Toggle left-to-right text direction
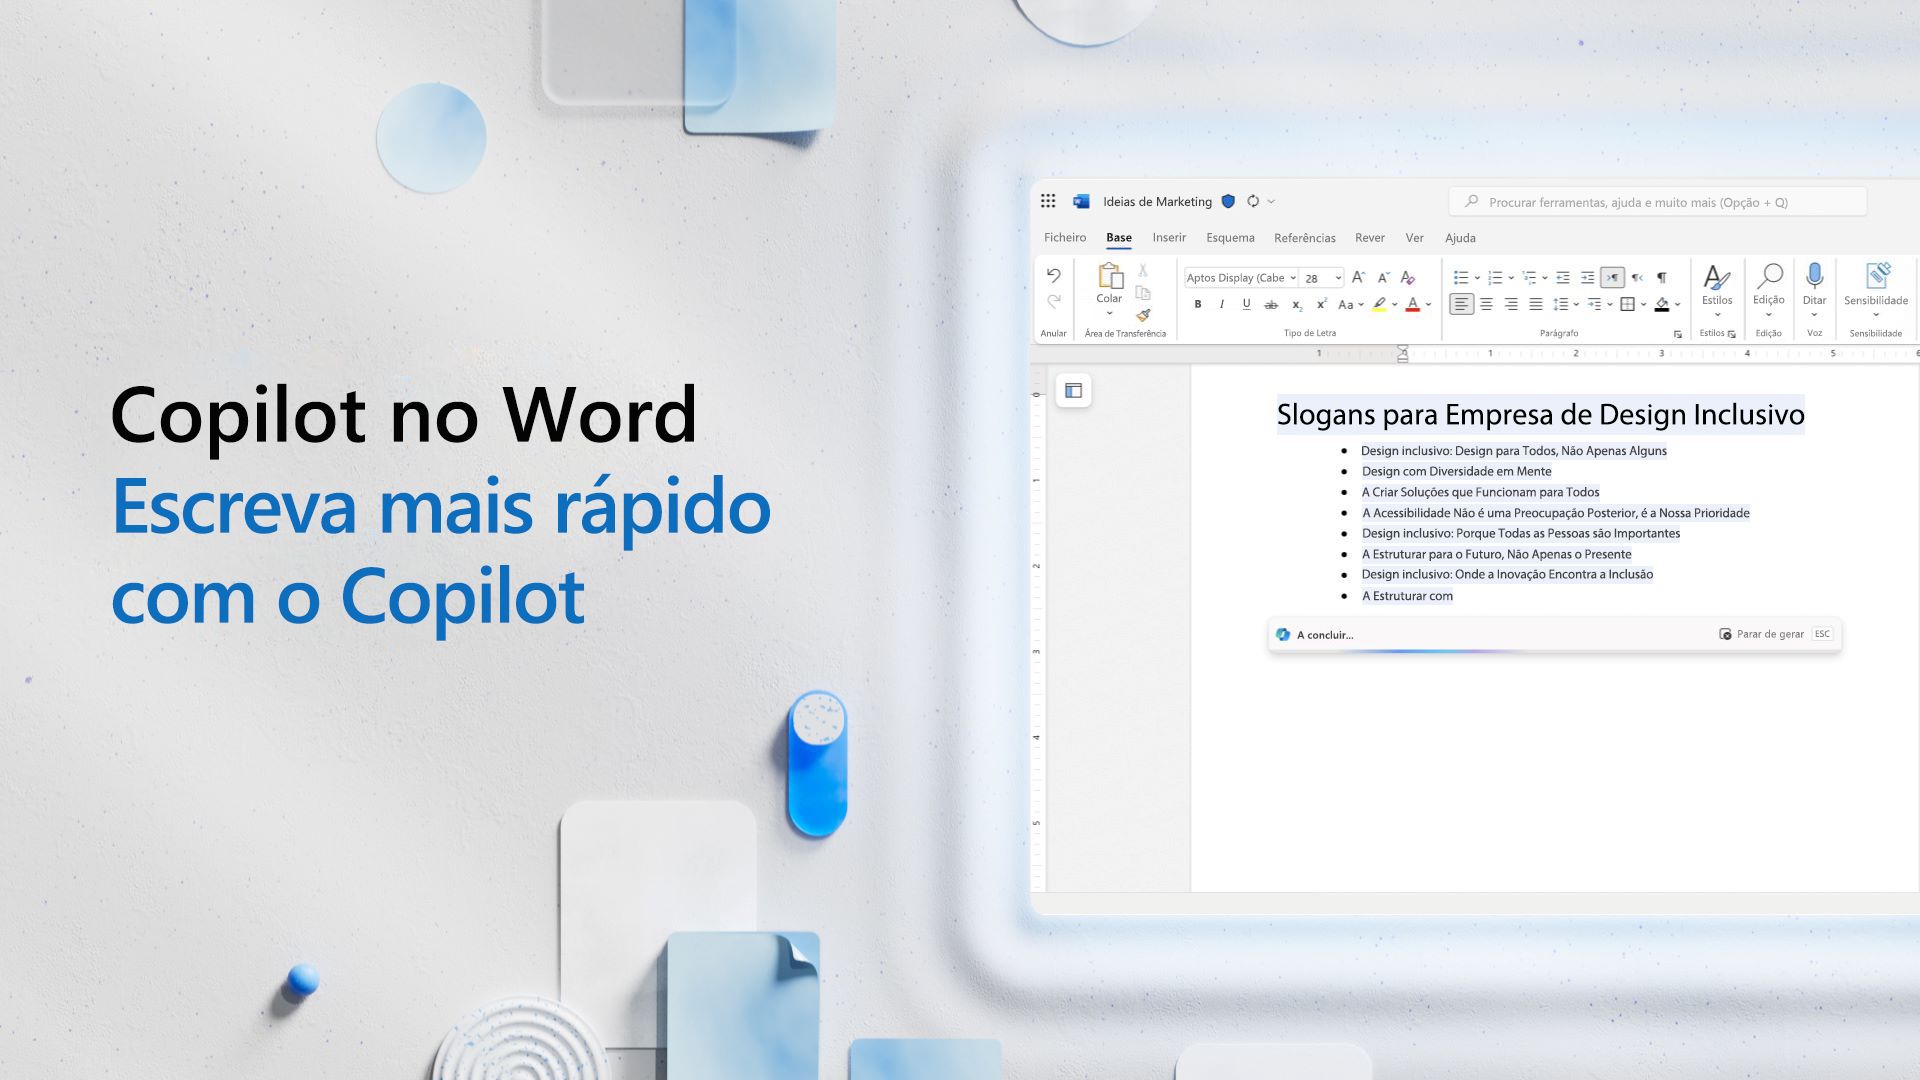Screen dimensions: 1920x1080 (x=1612, y=277)
